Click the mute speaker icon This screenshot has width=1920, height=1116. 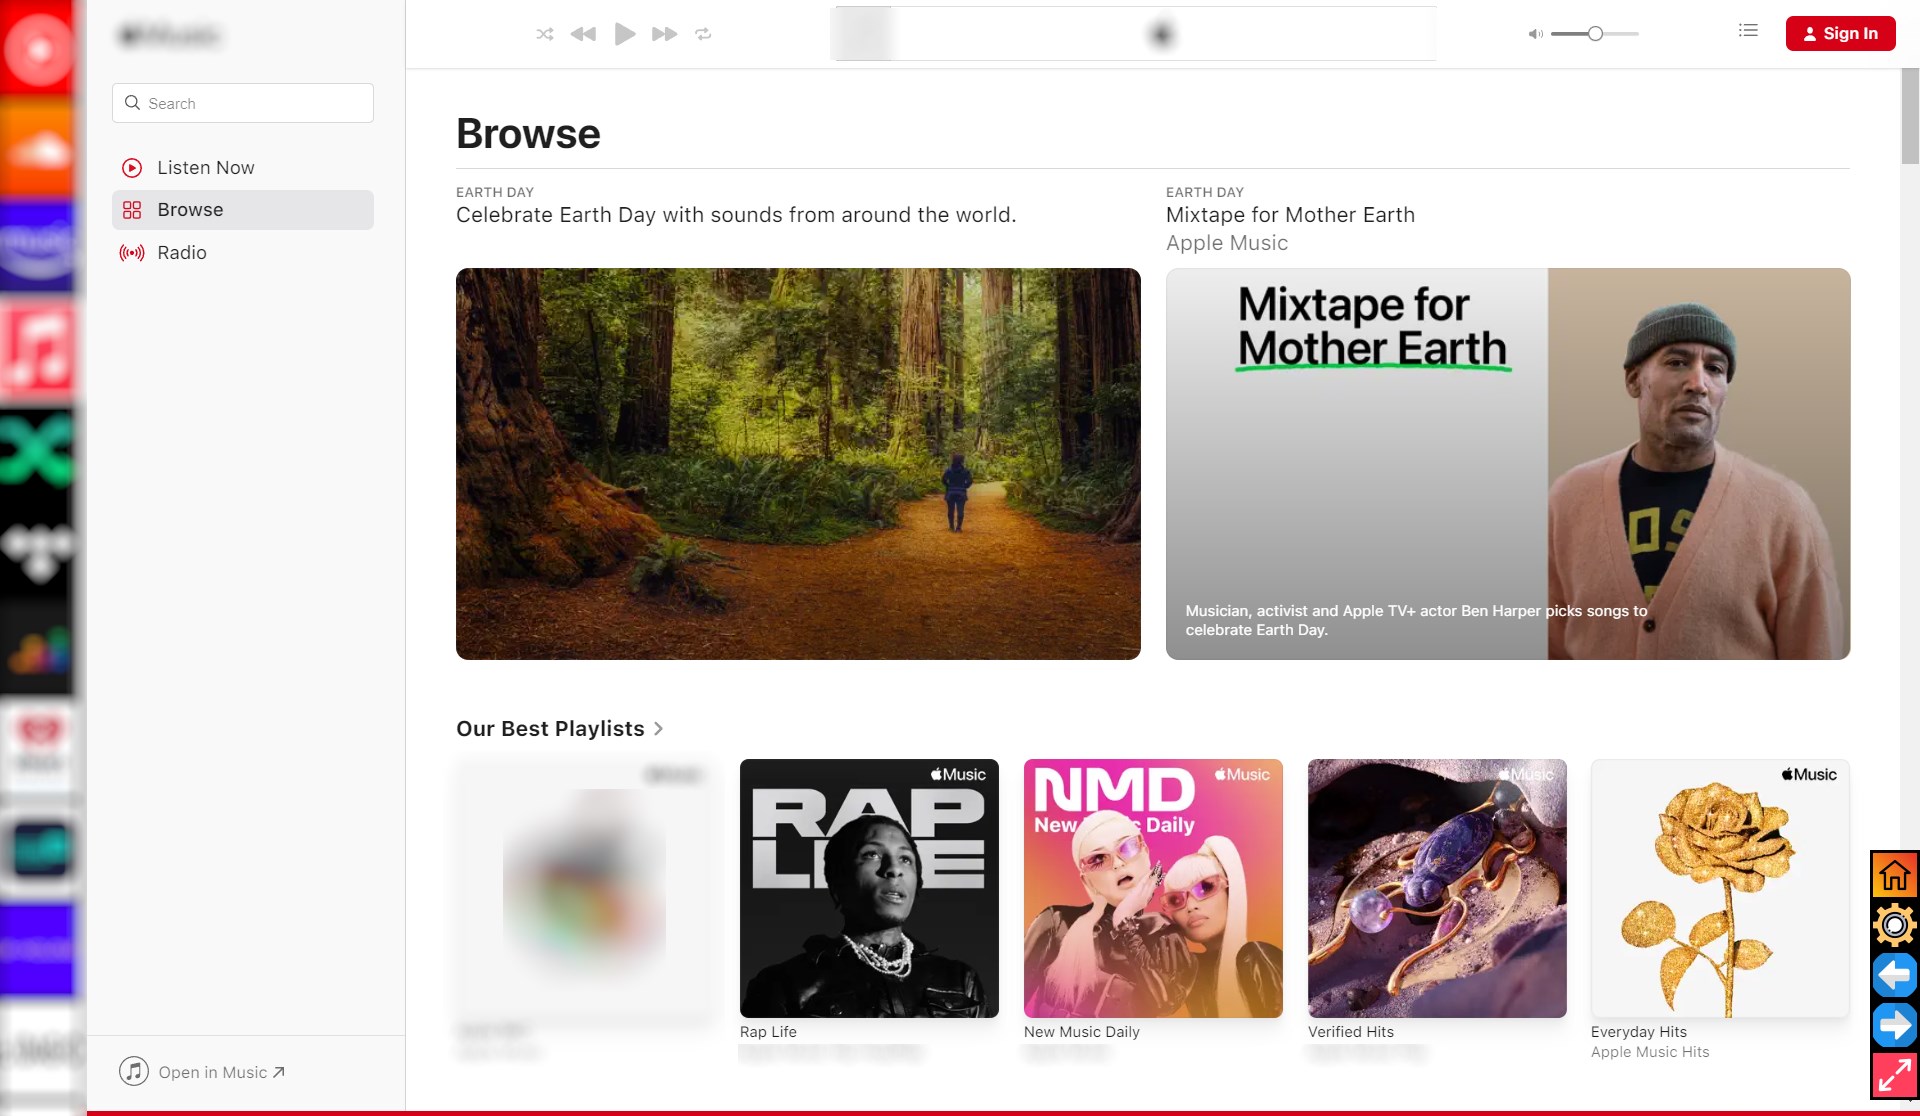point(1535,33)
